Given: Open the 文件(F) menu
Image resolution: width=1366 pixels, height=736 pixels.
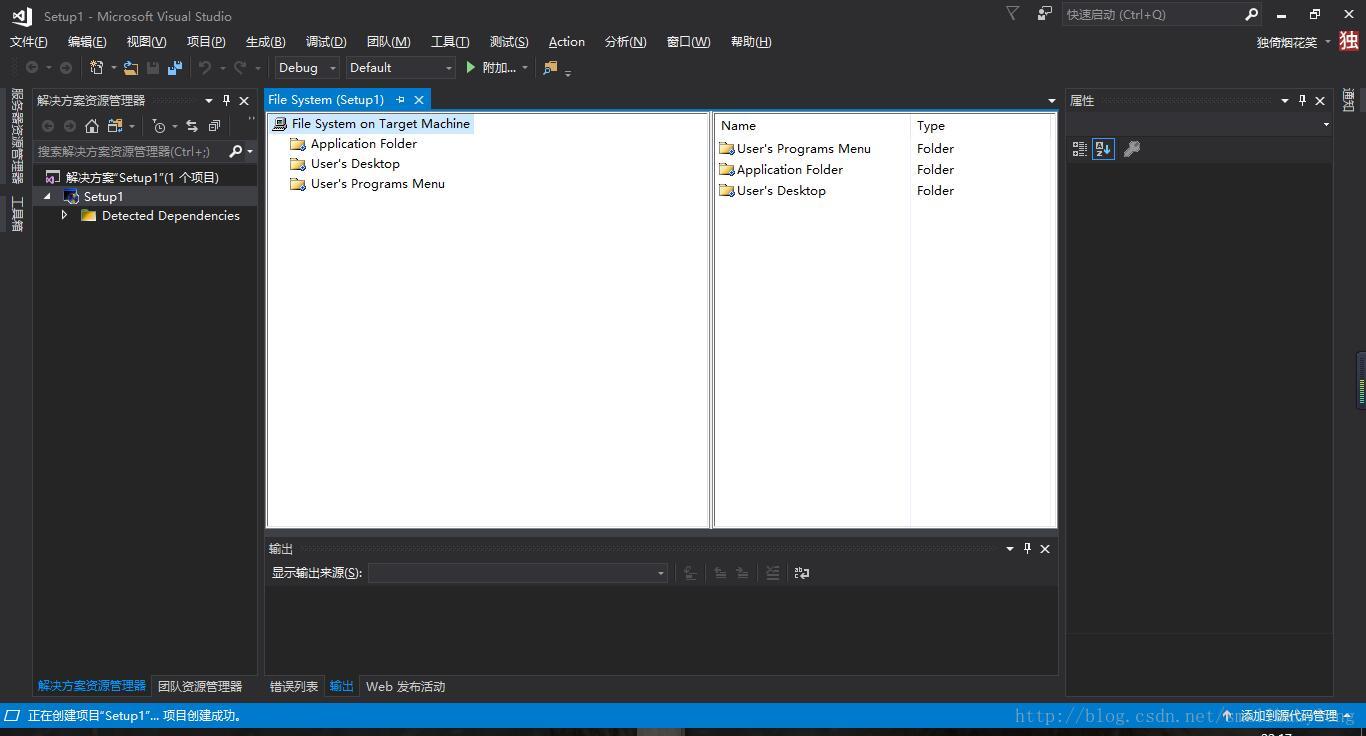Looking at the screenshot, I should click(29, 42).
